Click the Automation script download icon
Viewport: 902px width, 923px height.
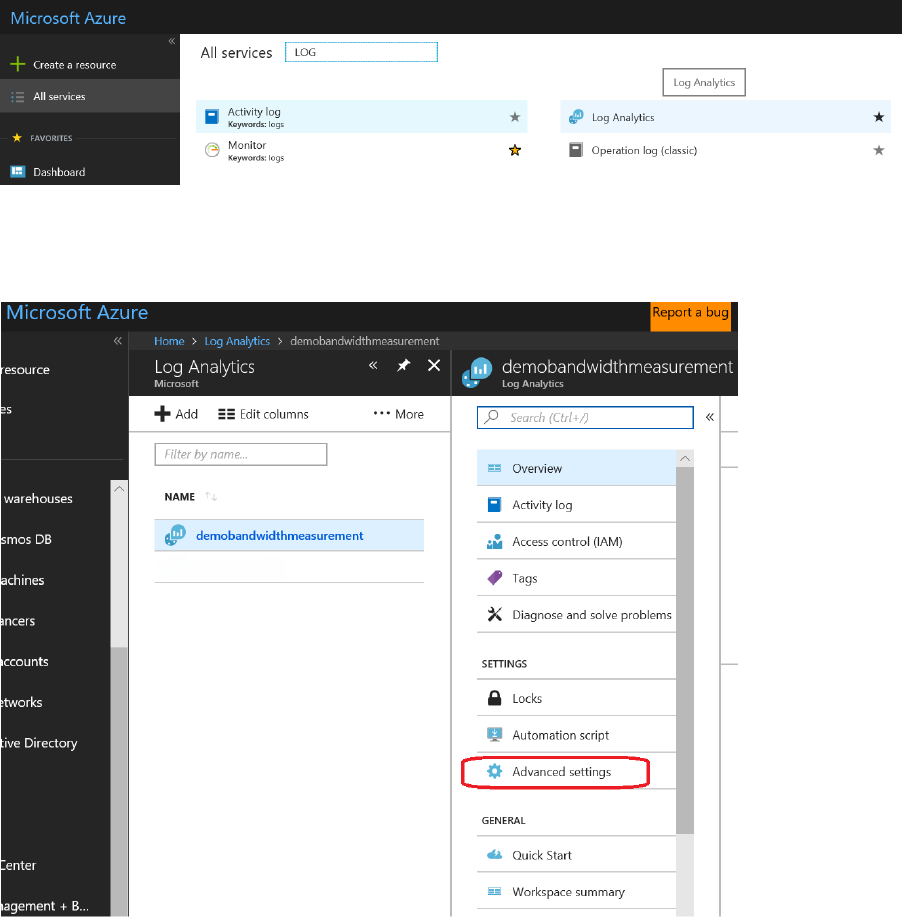pyautogui.click(x=495, y=734)
